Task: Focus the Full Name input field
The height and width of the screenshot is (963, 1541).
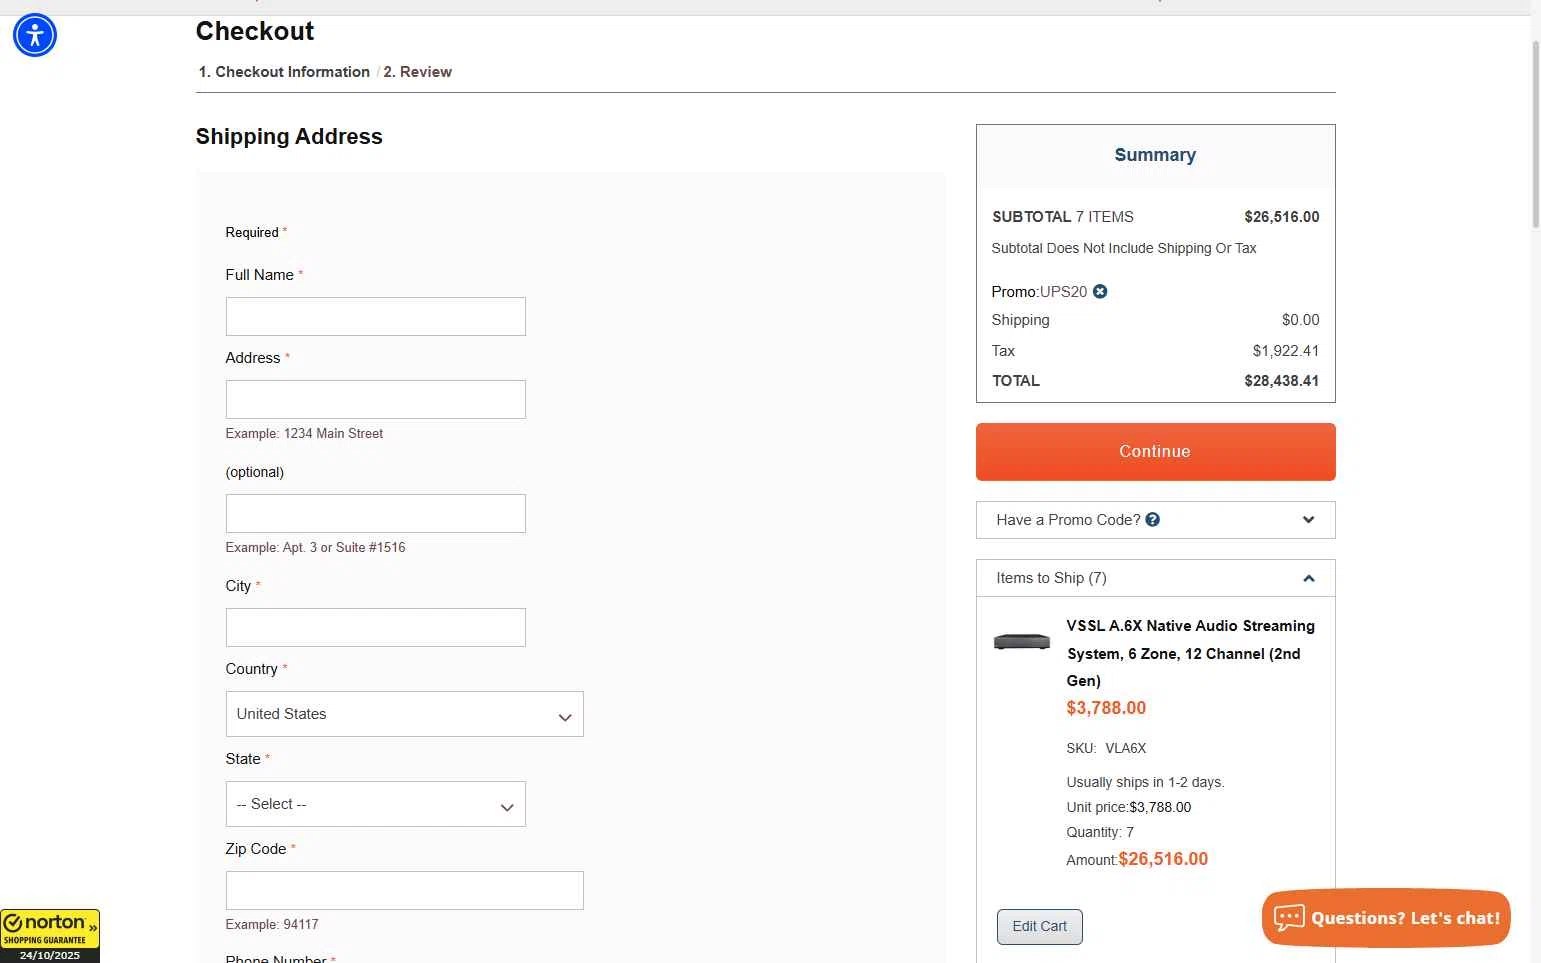Action: pyautogui.click(x=375, y=316)
